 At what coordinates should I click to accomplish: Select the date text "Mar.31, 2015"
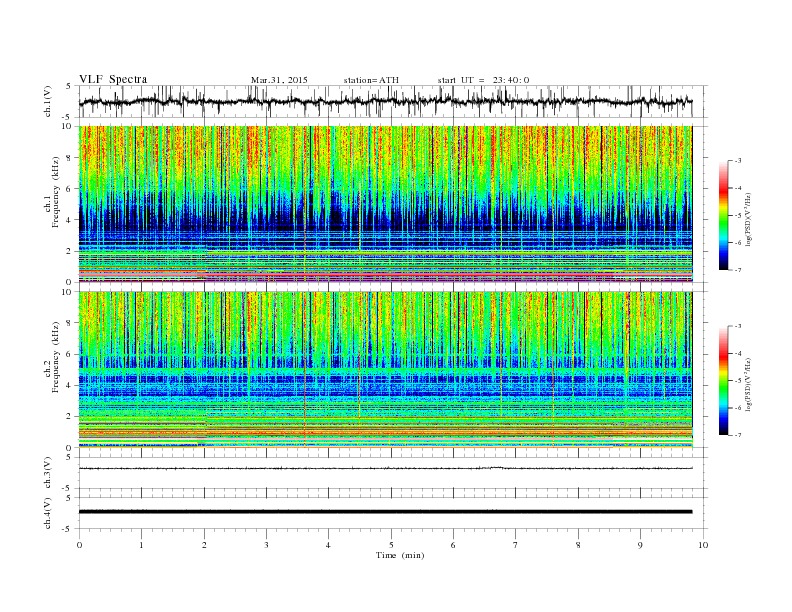(279, 80)
